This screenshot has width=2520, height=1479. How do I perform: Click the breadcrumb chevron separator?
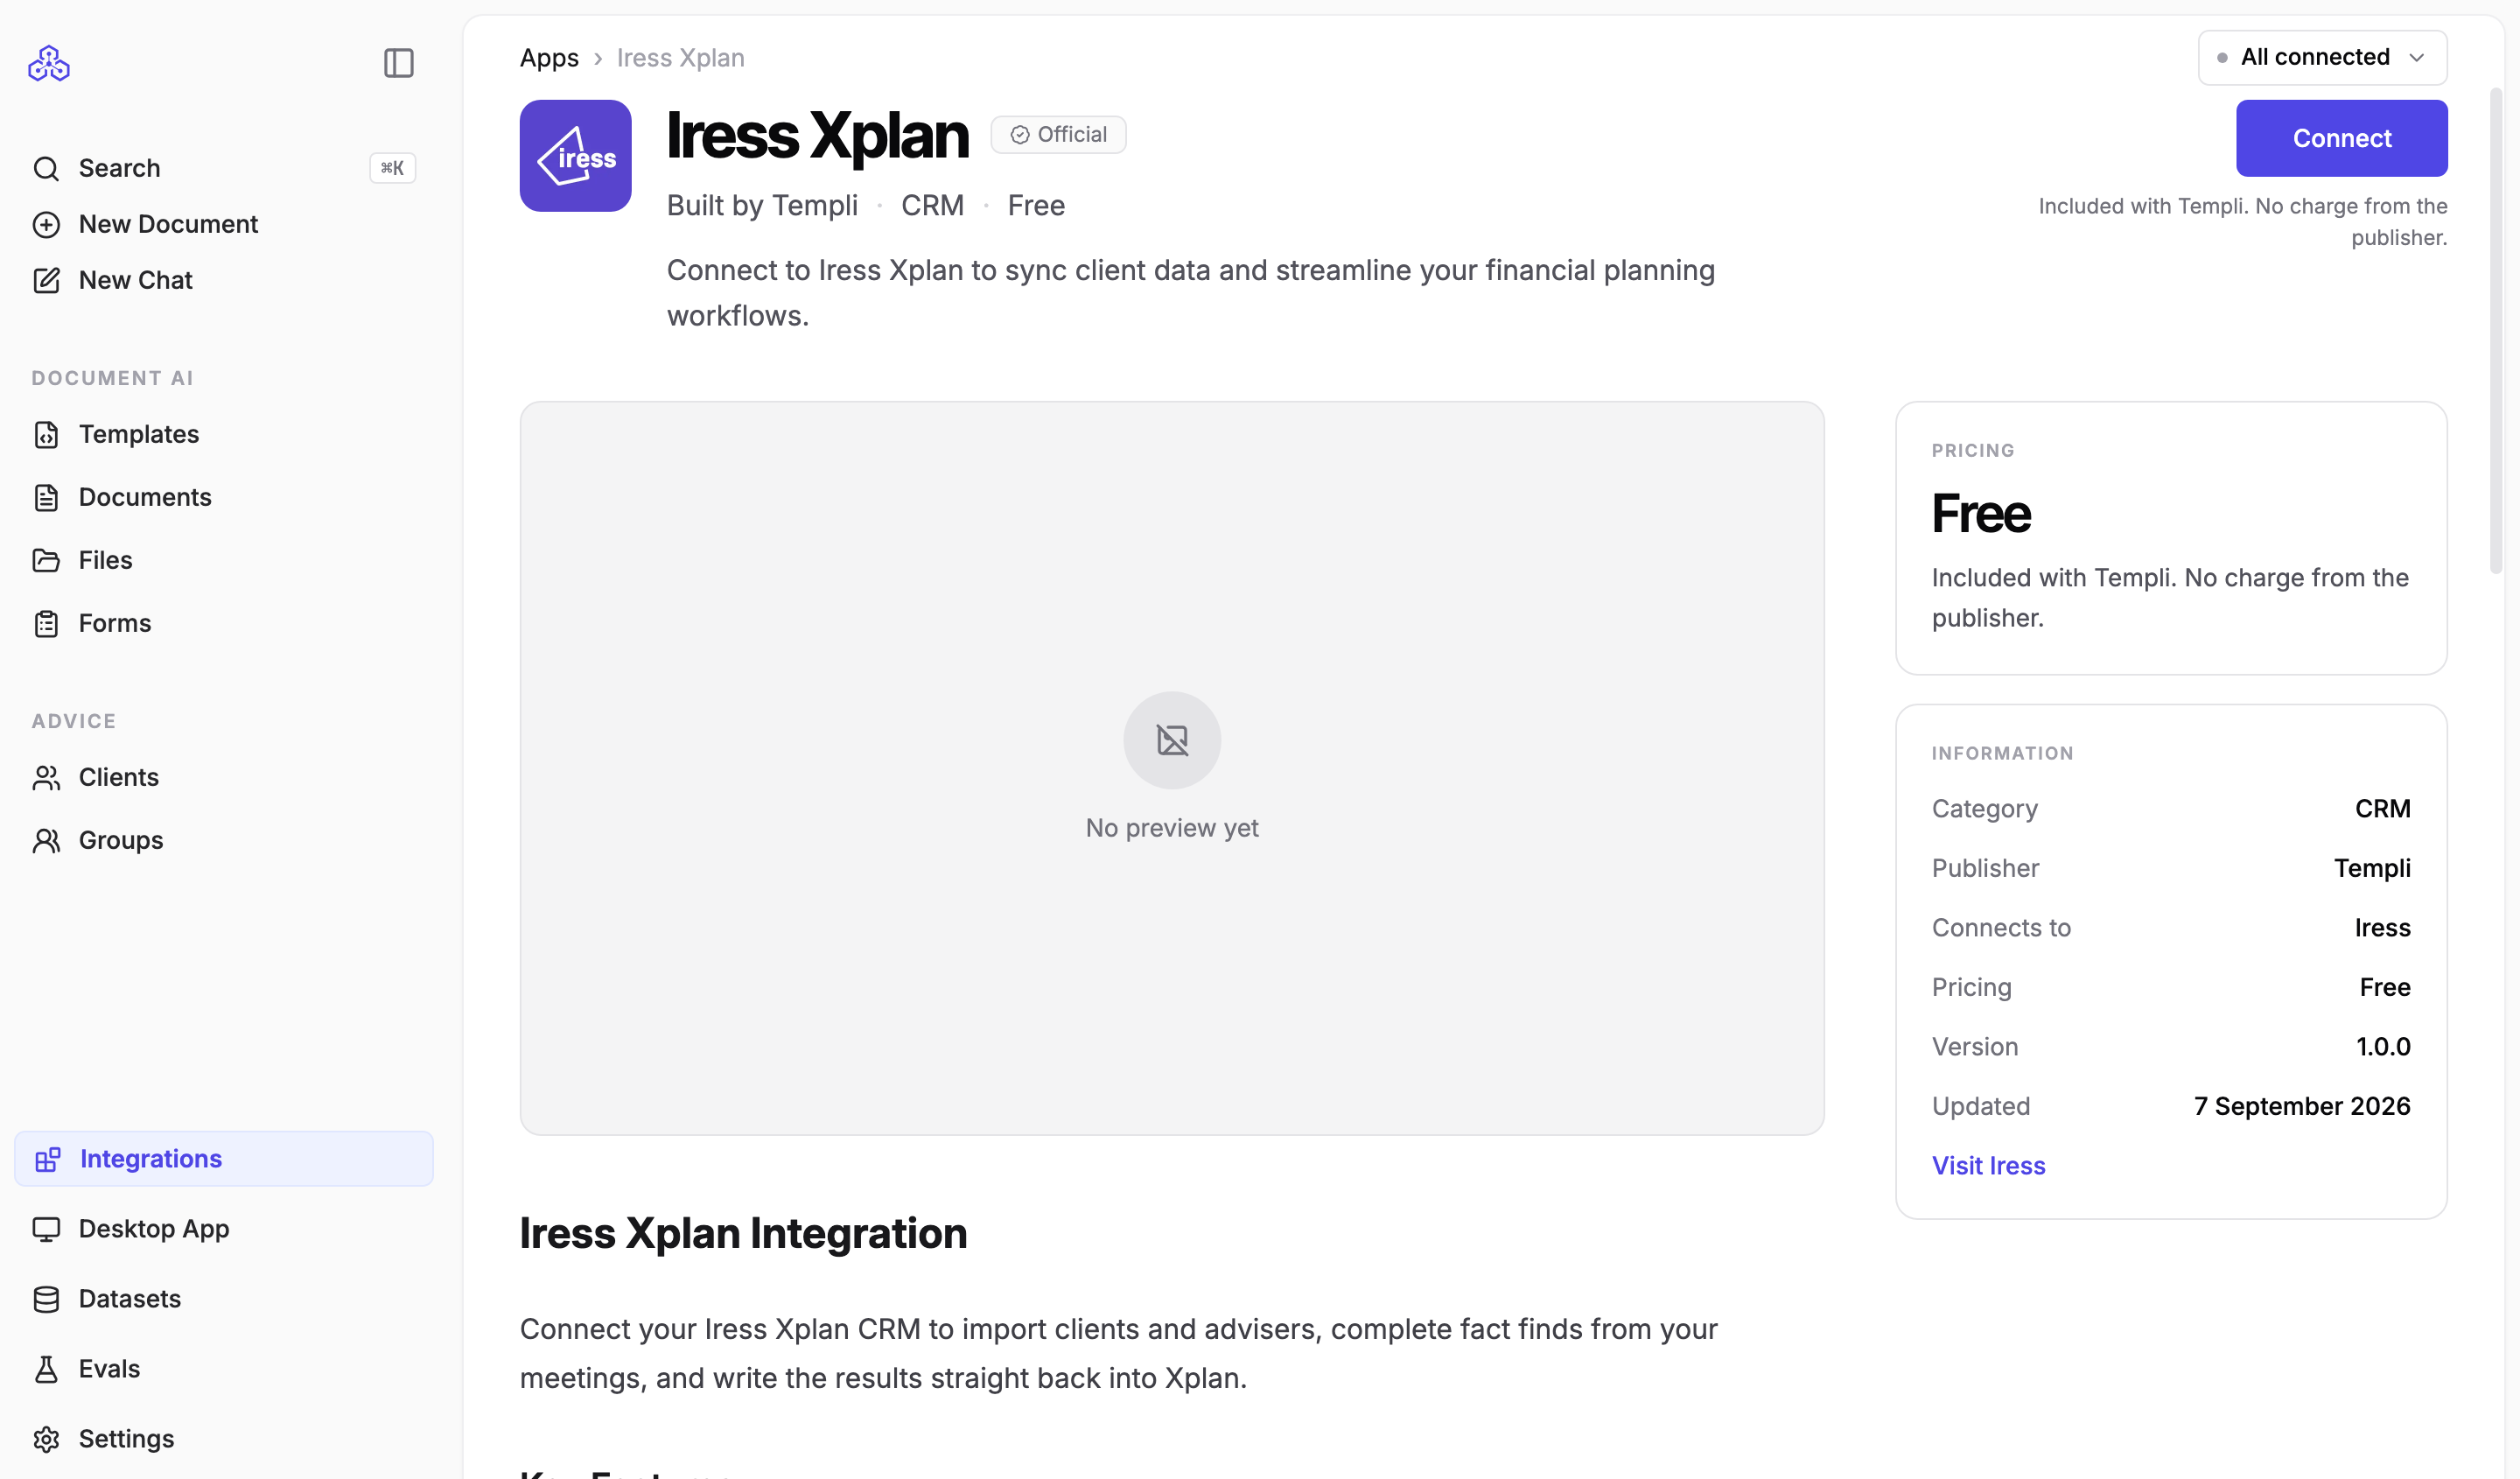[598, 58]
